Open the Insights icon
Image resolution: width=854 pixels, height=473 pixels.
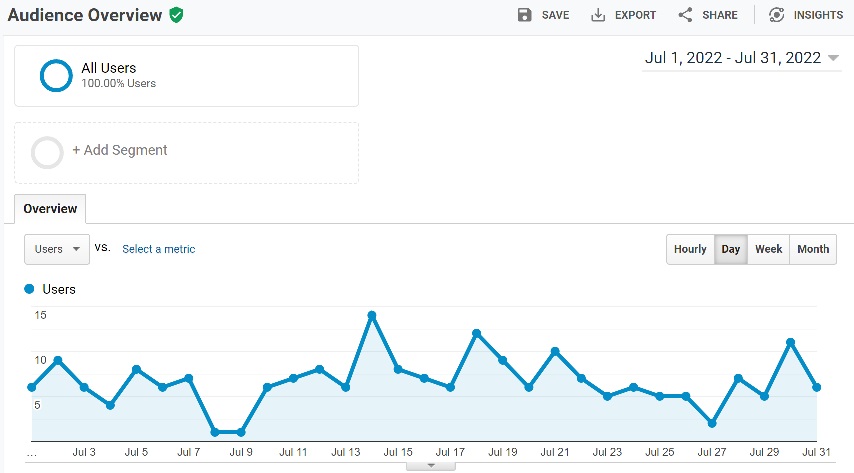click(x=776, y=15)
